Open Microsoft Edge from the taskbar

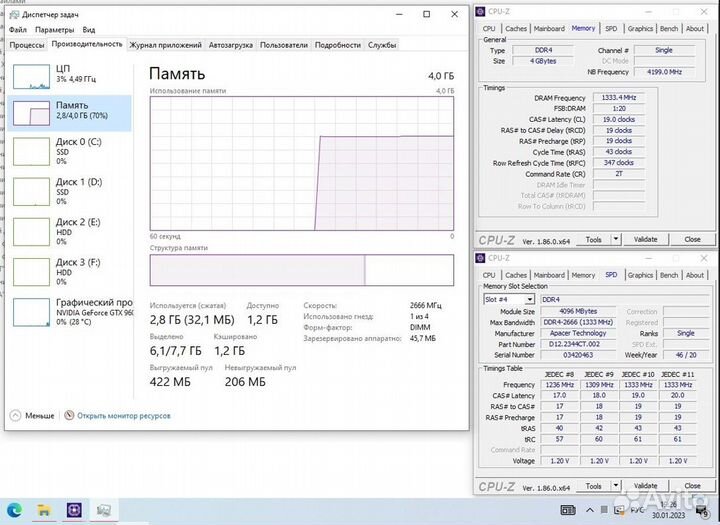click(x=15, y=510)
